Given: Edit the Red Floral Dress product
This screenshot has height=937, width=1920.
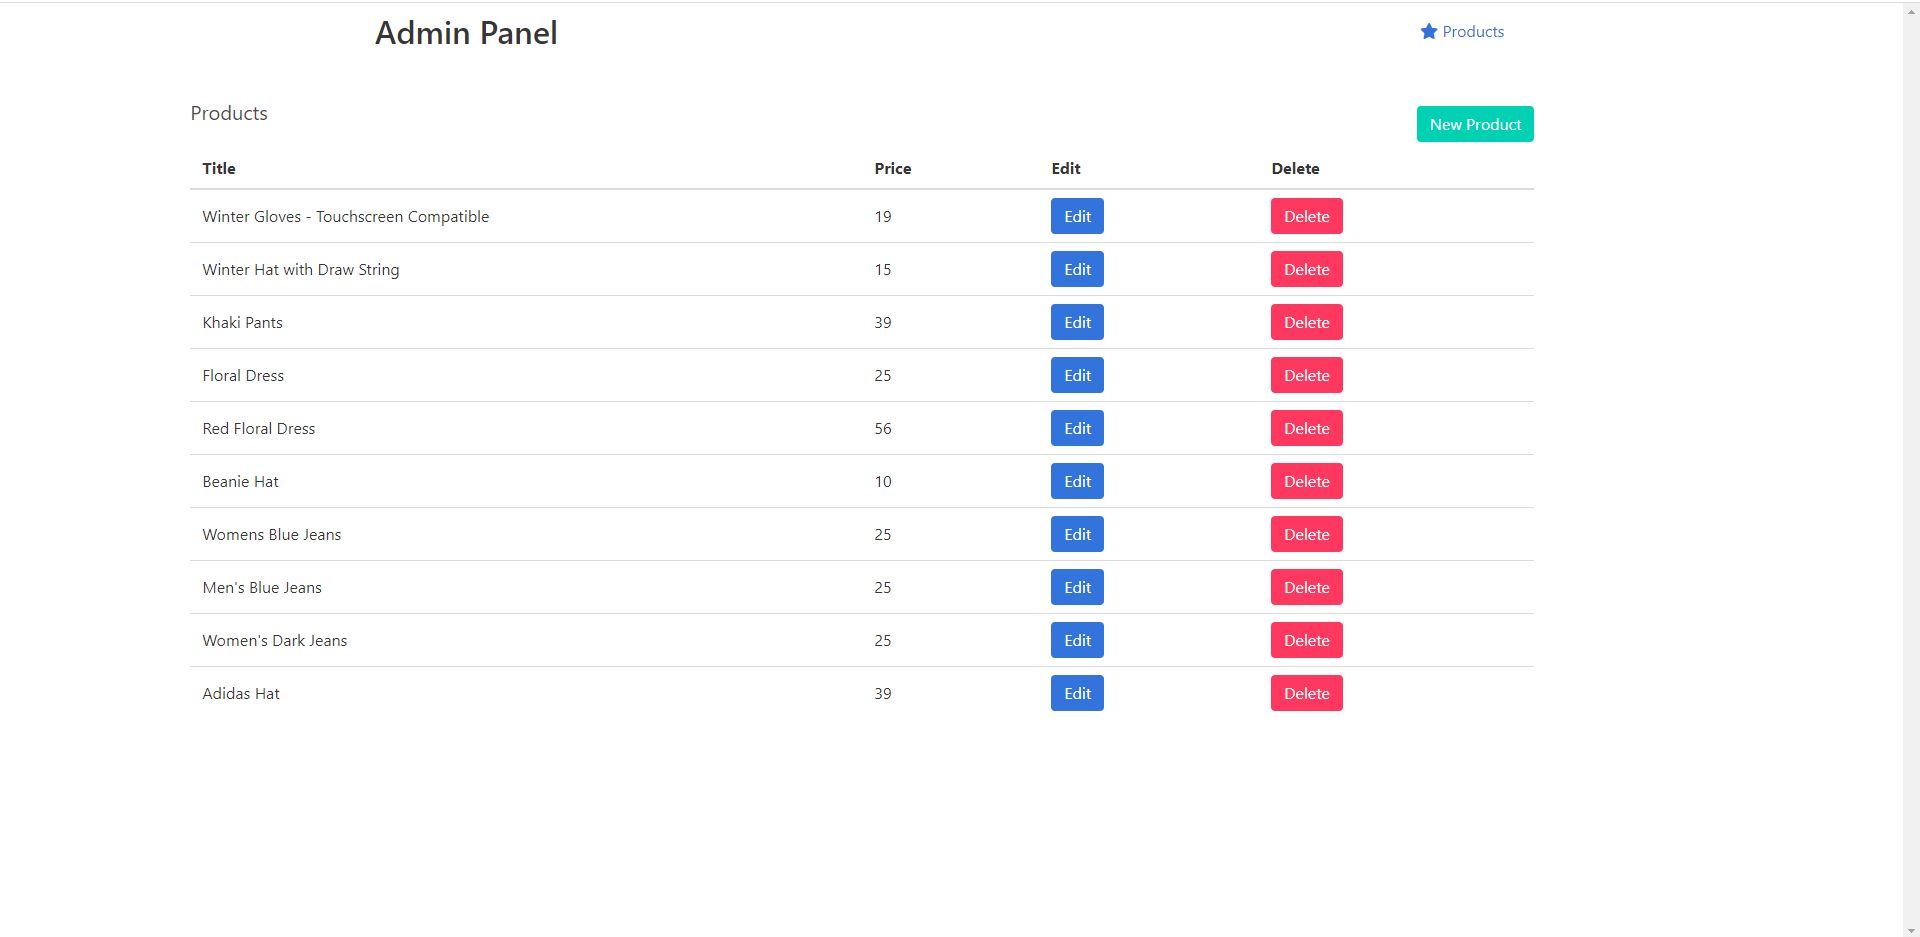Looking at the screenshot, I should click(x=1077, y=428).
